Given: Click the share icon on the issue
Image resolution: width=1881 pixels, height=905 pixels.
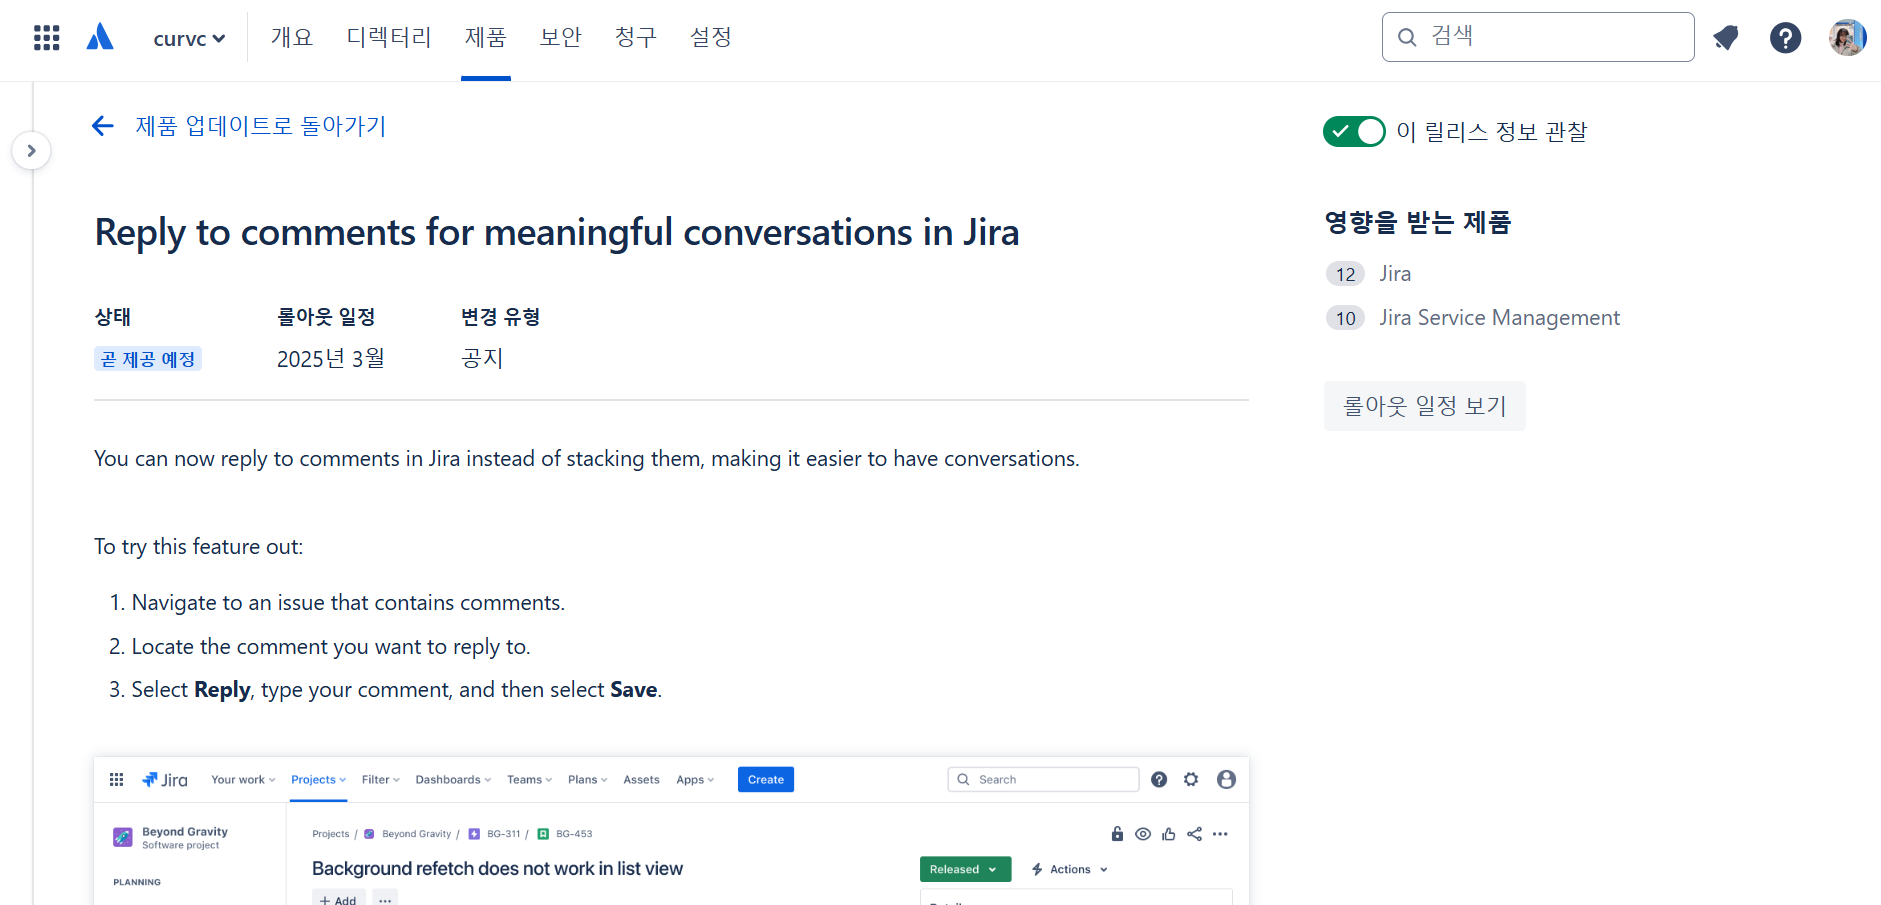Looking at the screenshot, I should pyautogui.click(x=1195, y=834).
